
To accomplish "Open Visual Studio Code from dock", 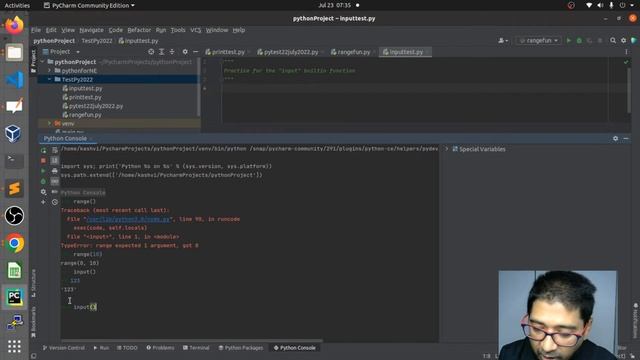I will pos(14,80).
